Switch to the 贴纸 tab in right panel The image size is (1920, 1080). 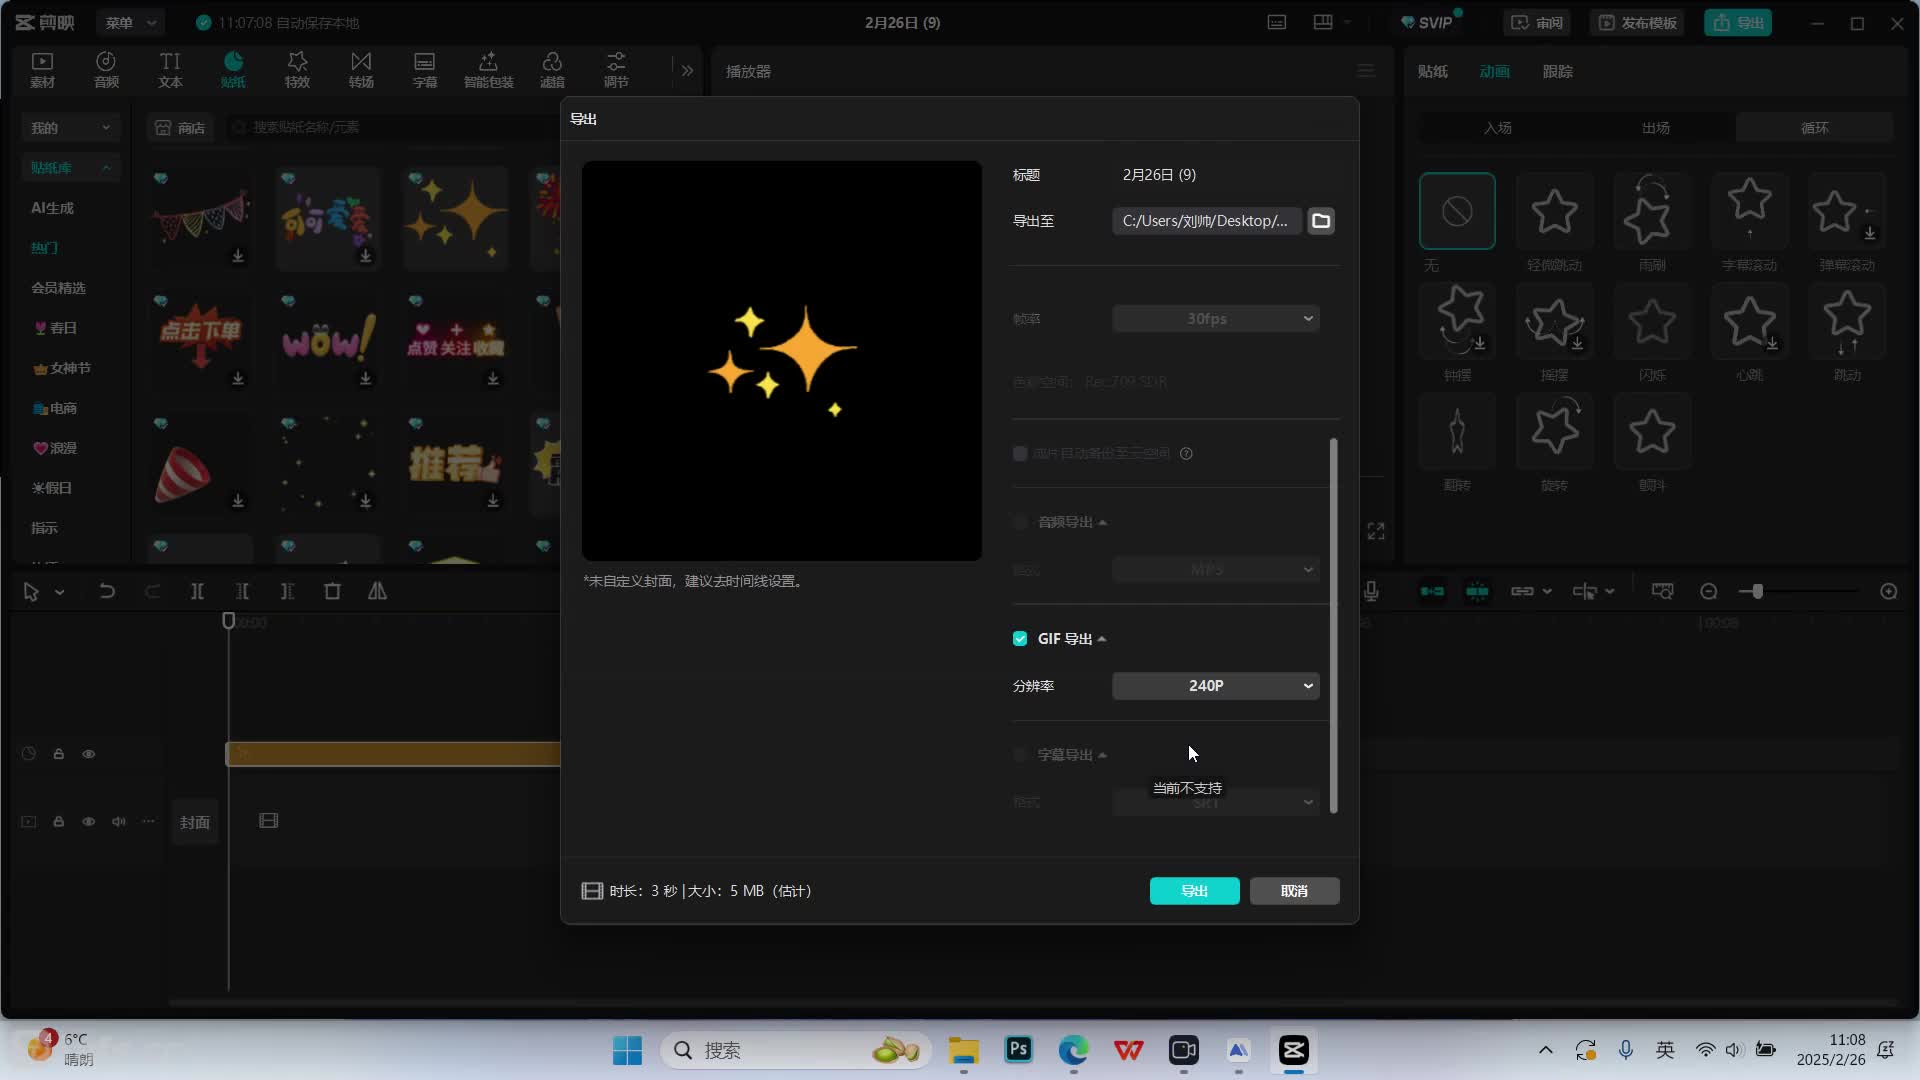click(x=1433, y=72)
